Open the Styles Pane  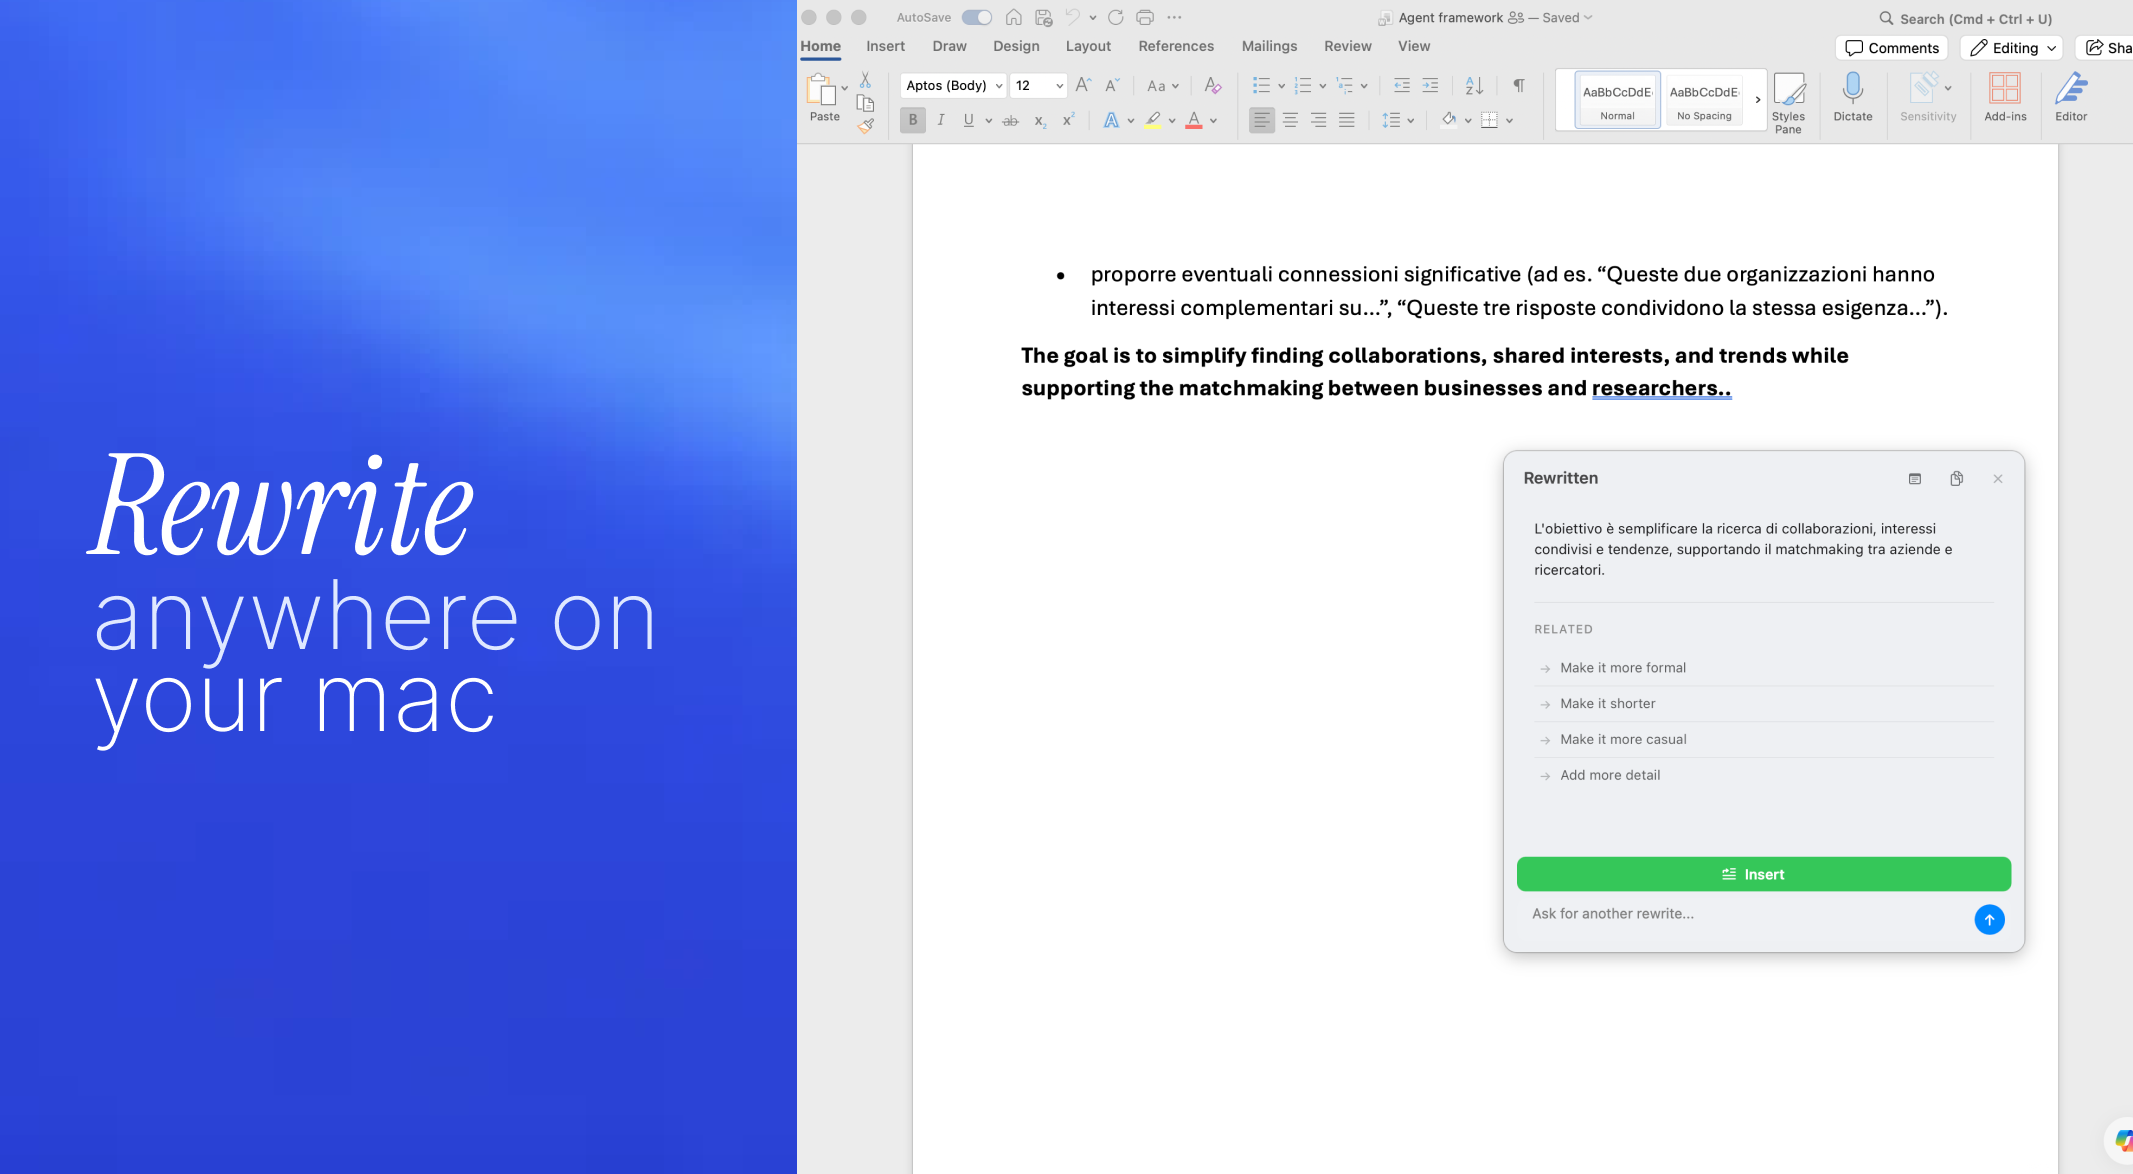click(1788, 100)
